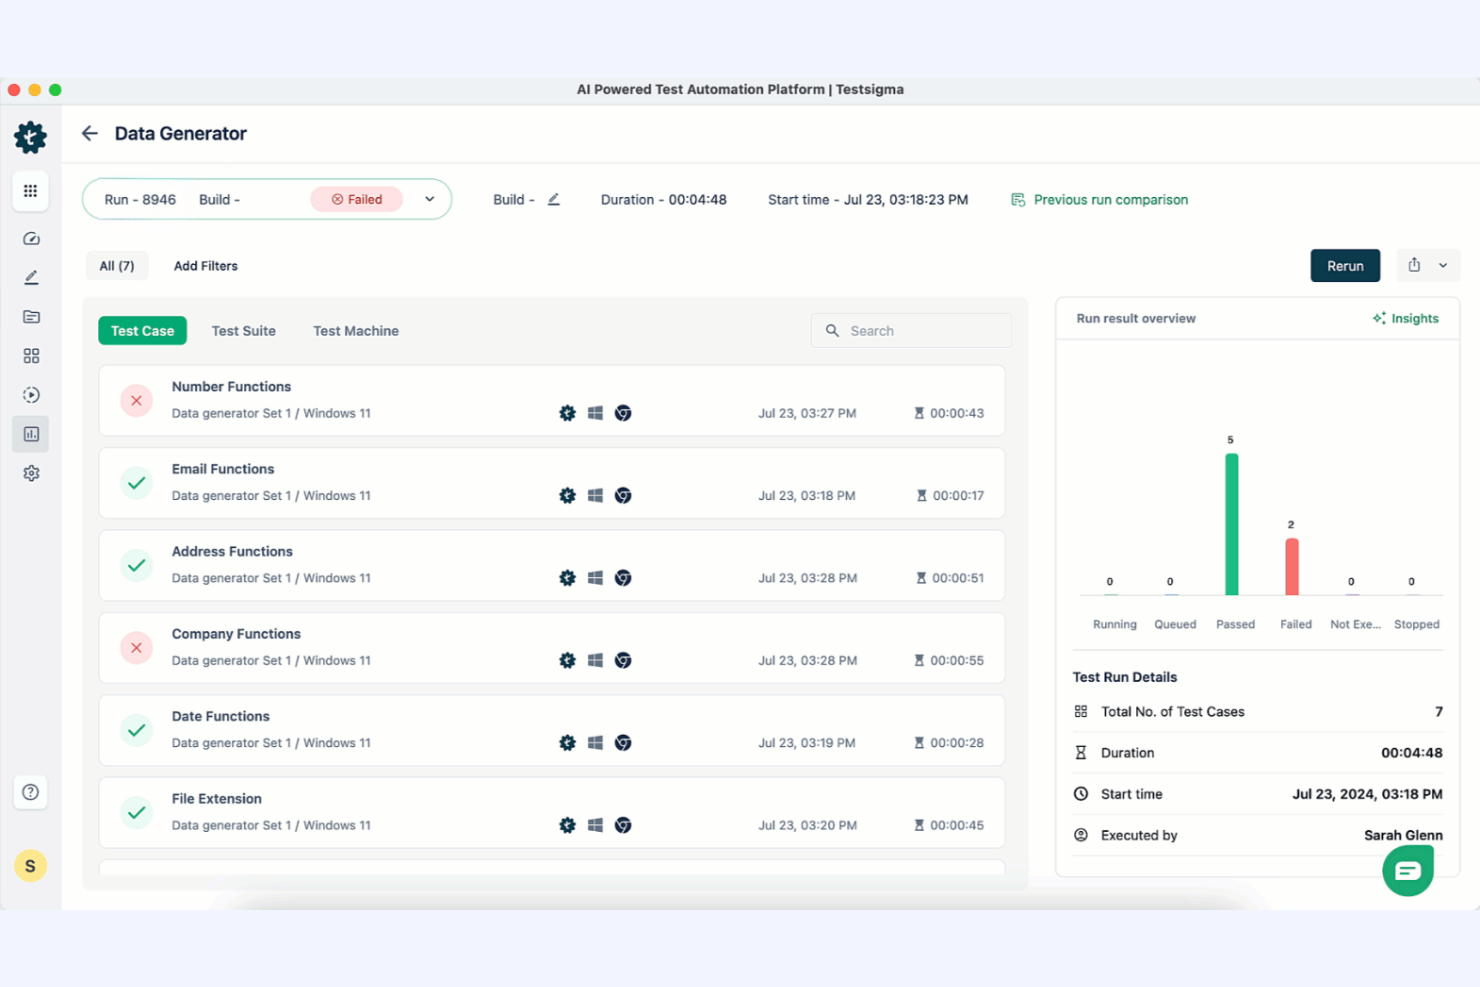Switch to the Test Machine tab
This screenshot has width=1480, height=987.
point(355,330)
